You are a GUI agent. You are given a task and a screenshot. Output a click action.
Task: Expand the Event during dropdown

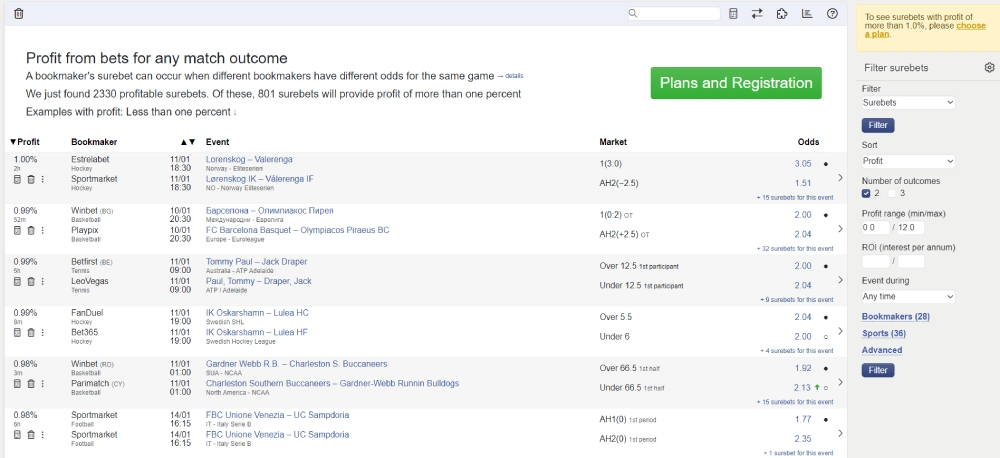[908, 297]
